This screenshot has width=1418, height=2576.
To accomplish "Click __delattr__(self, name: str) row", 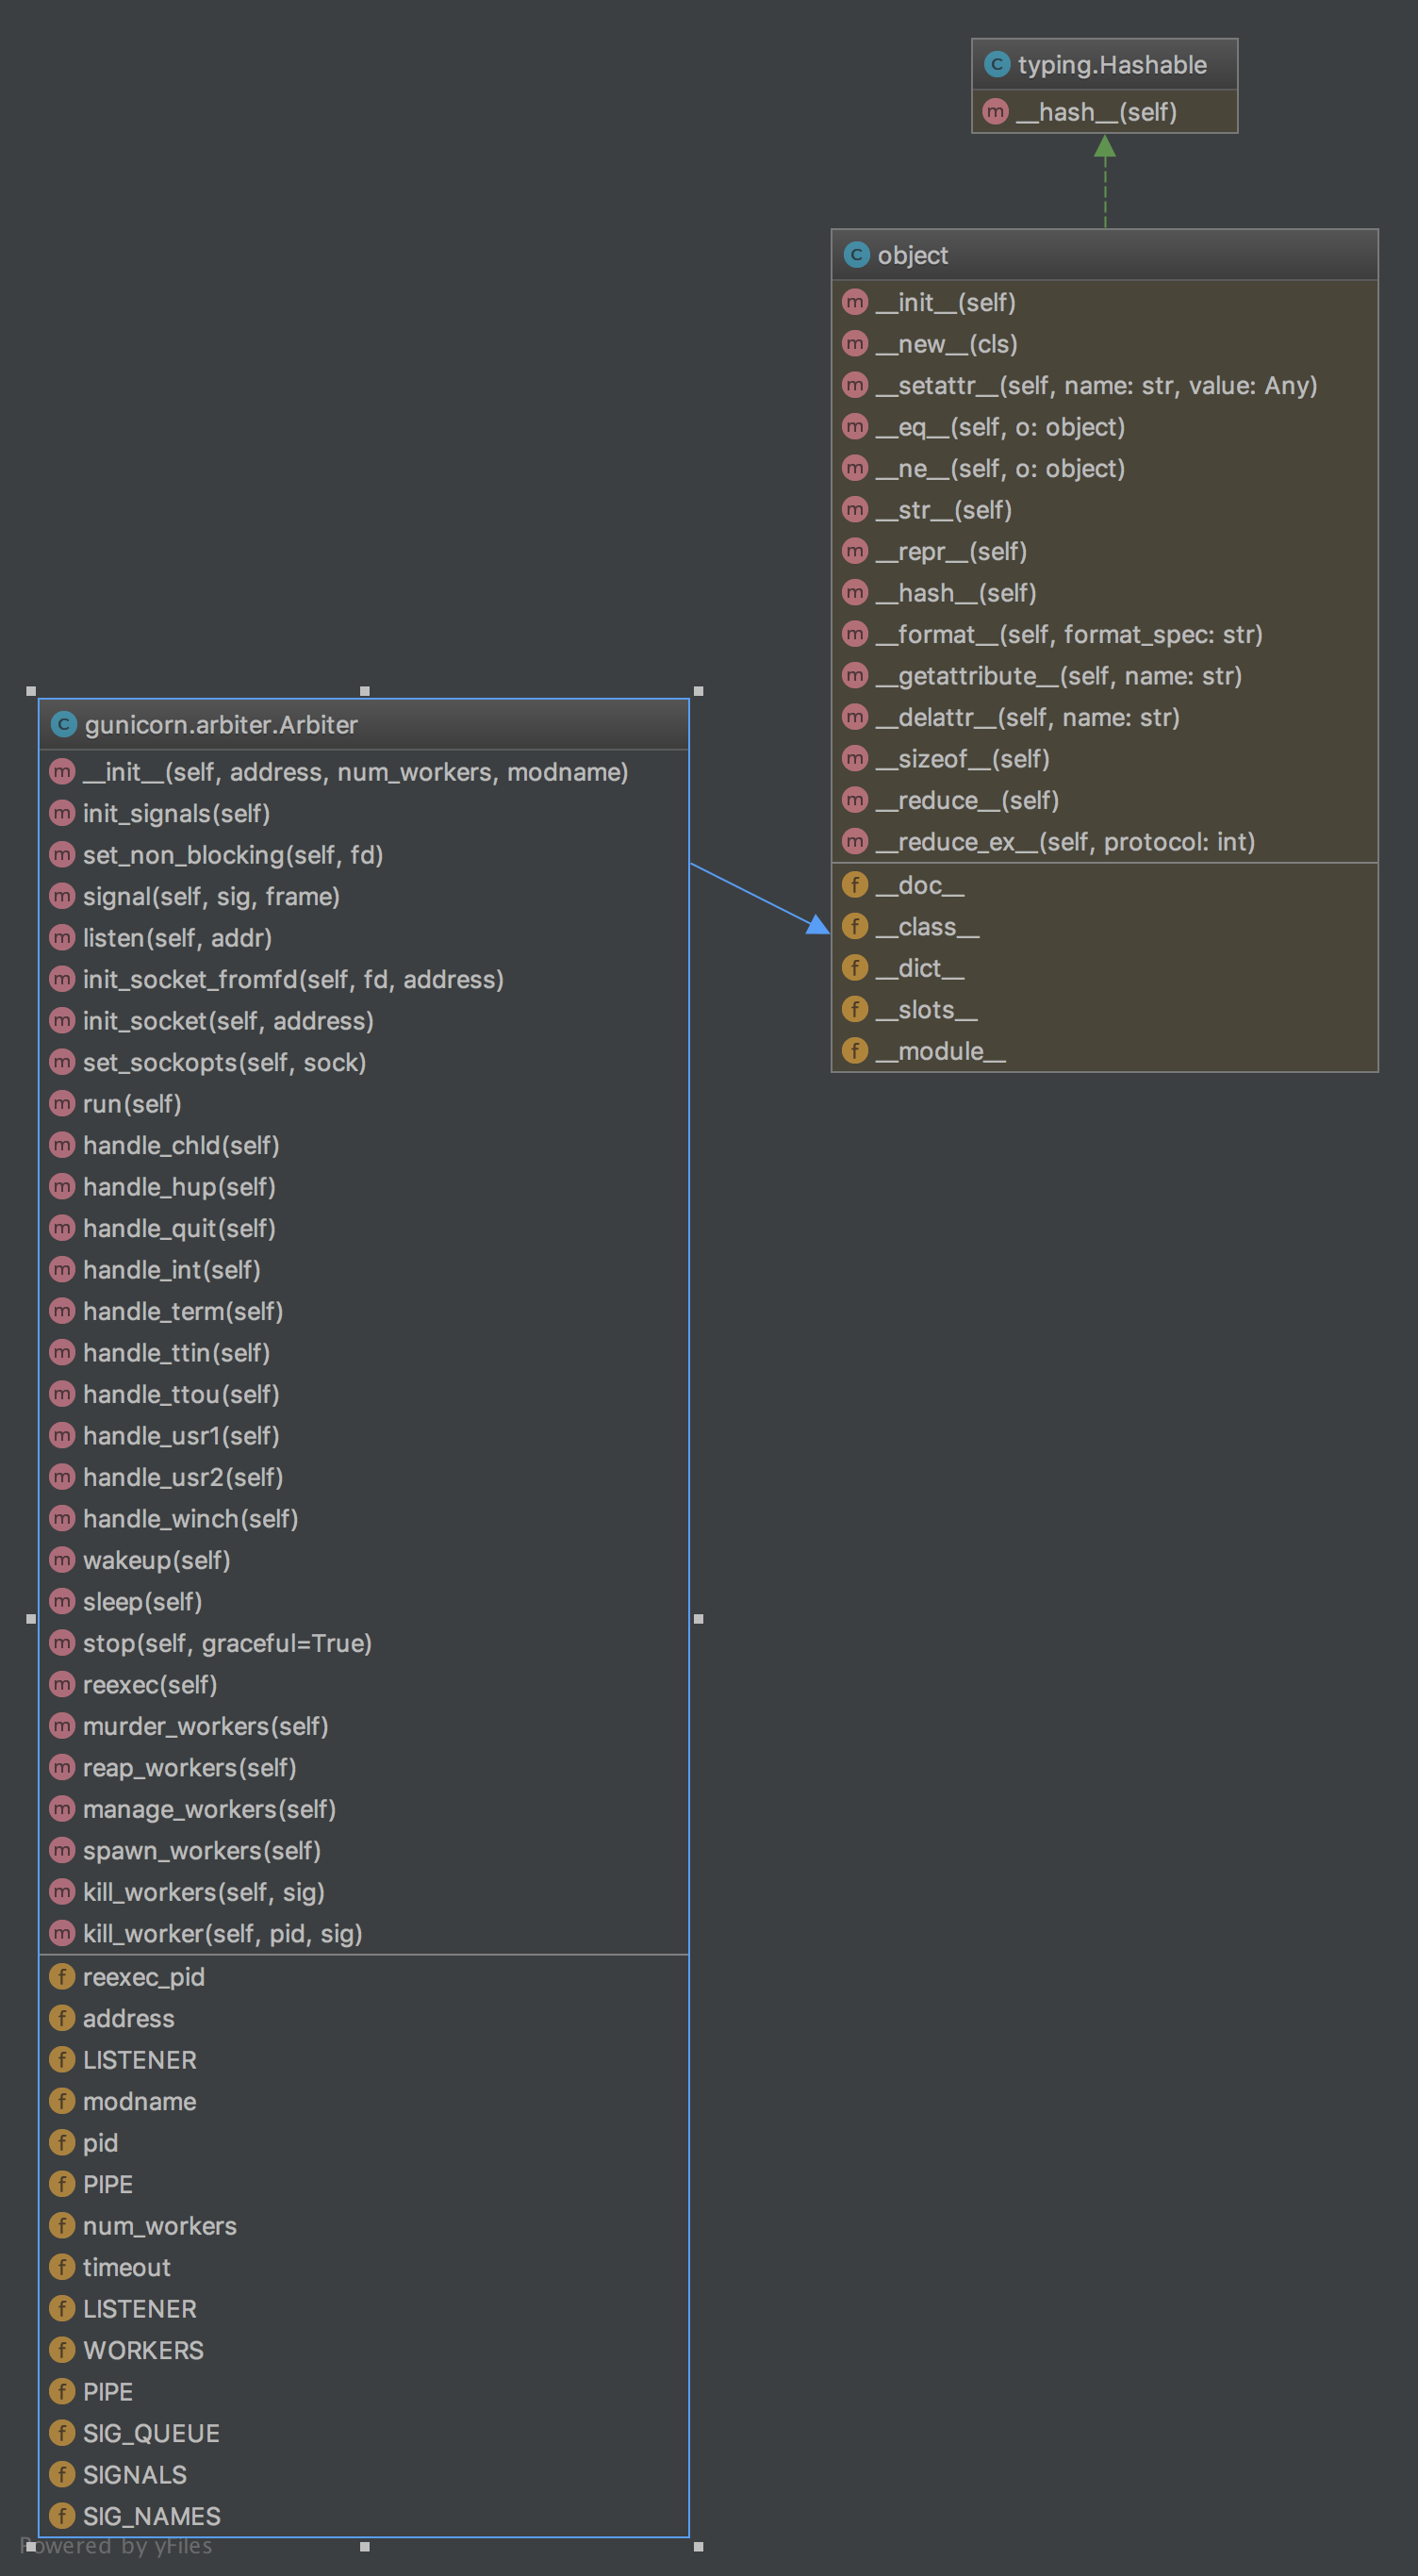I will click(1105, 717).
